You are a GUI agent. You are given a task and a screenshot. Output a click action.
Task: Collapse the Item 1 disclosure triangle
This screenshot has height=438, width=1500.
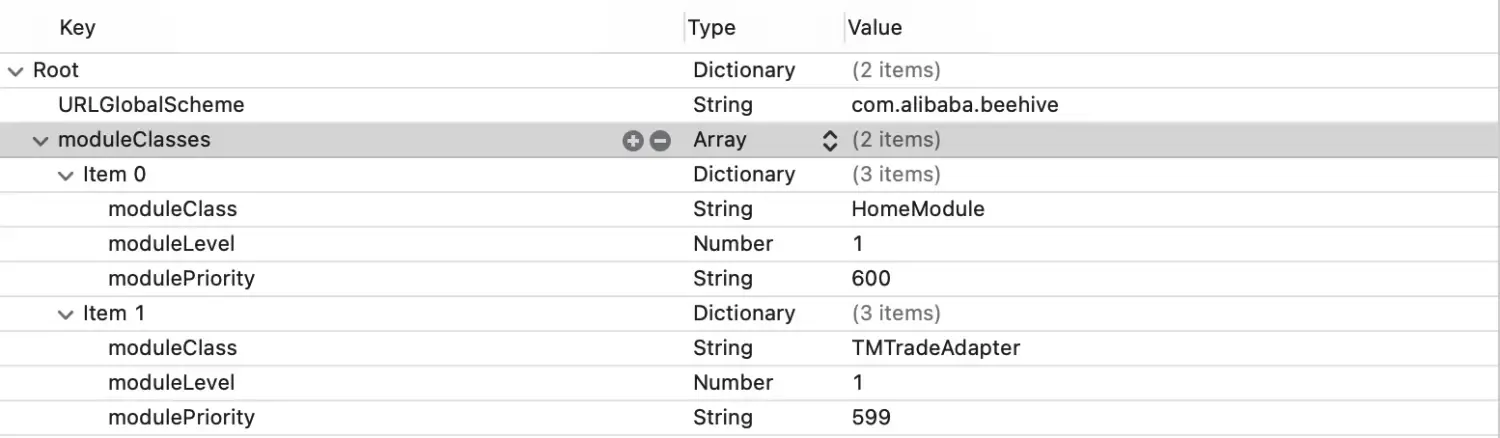[x=66, y=314]
